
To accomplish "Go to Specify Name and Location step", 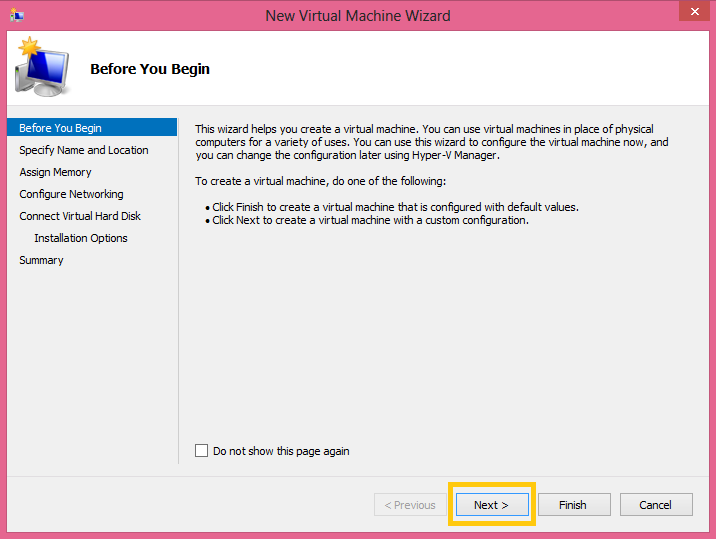I will 84,150.
